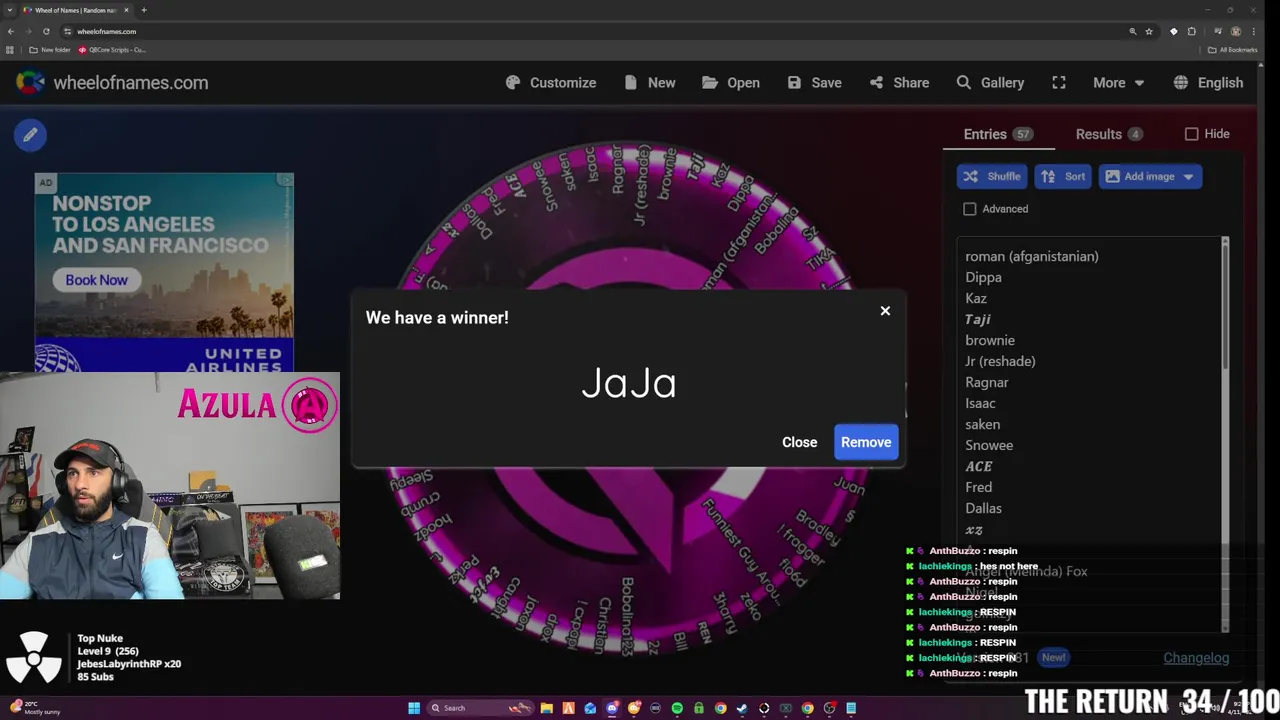The image size is (1280, 720).
Task: Open the browser profile avatar
Action: tap(1237, 31)
